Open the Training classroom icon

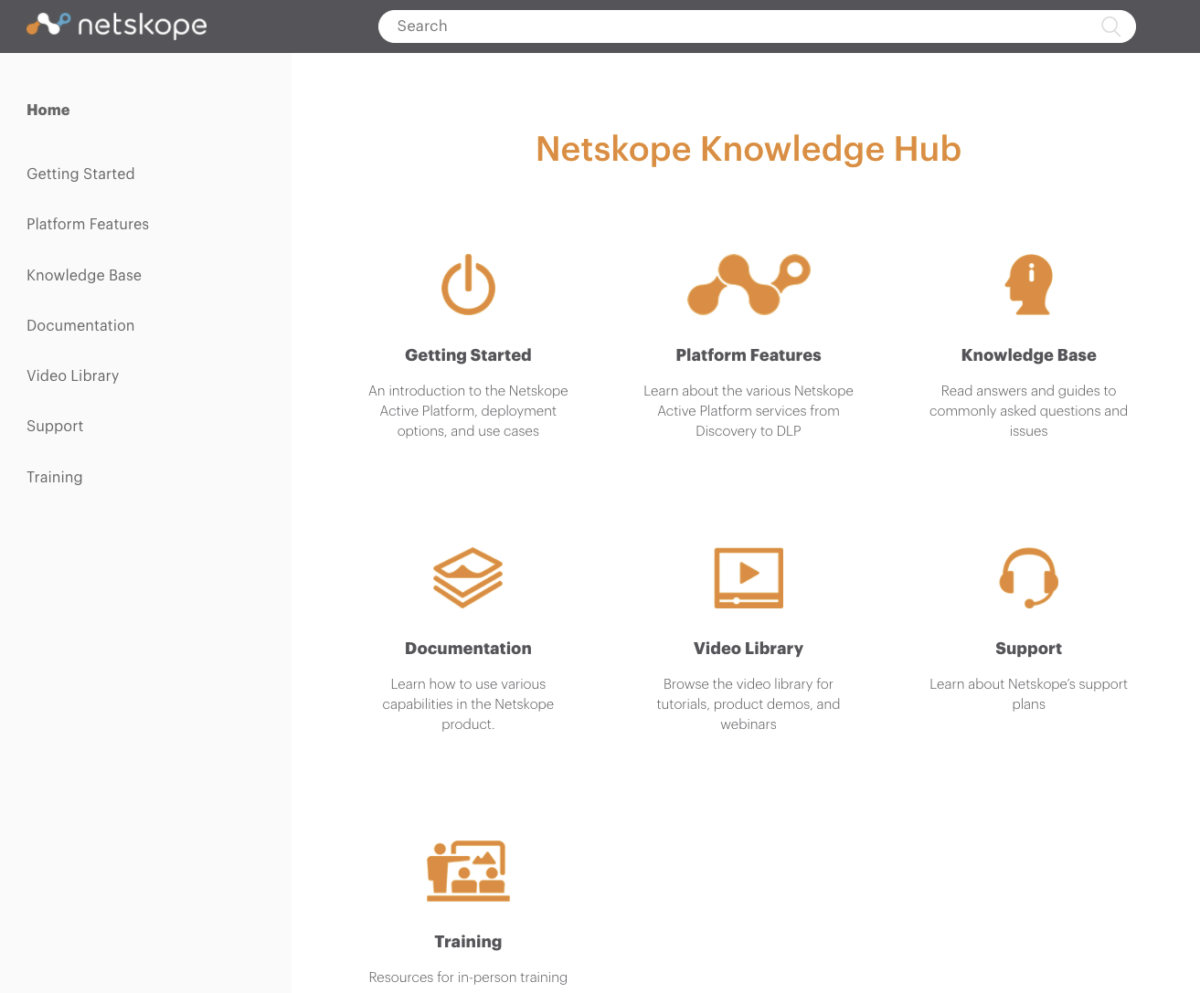(468, 870)
